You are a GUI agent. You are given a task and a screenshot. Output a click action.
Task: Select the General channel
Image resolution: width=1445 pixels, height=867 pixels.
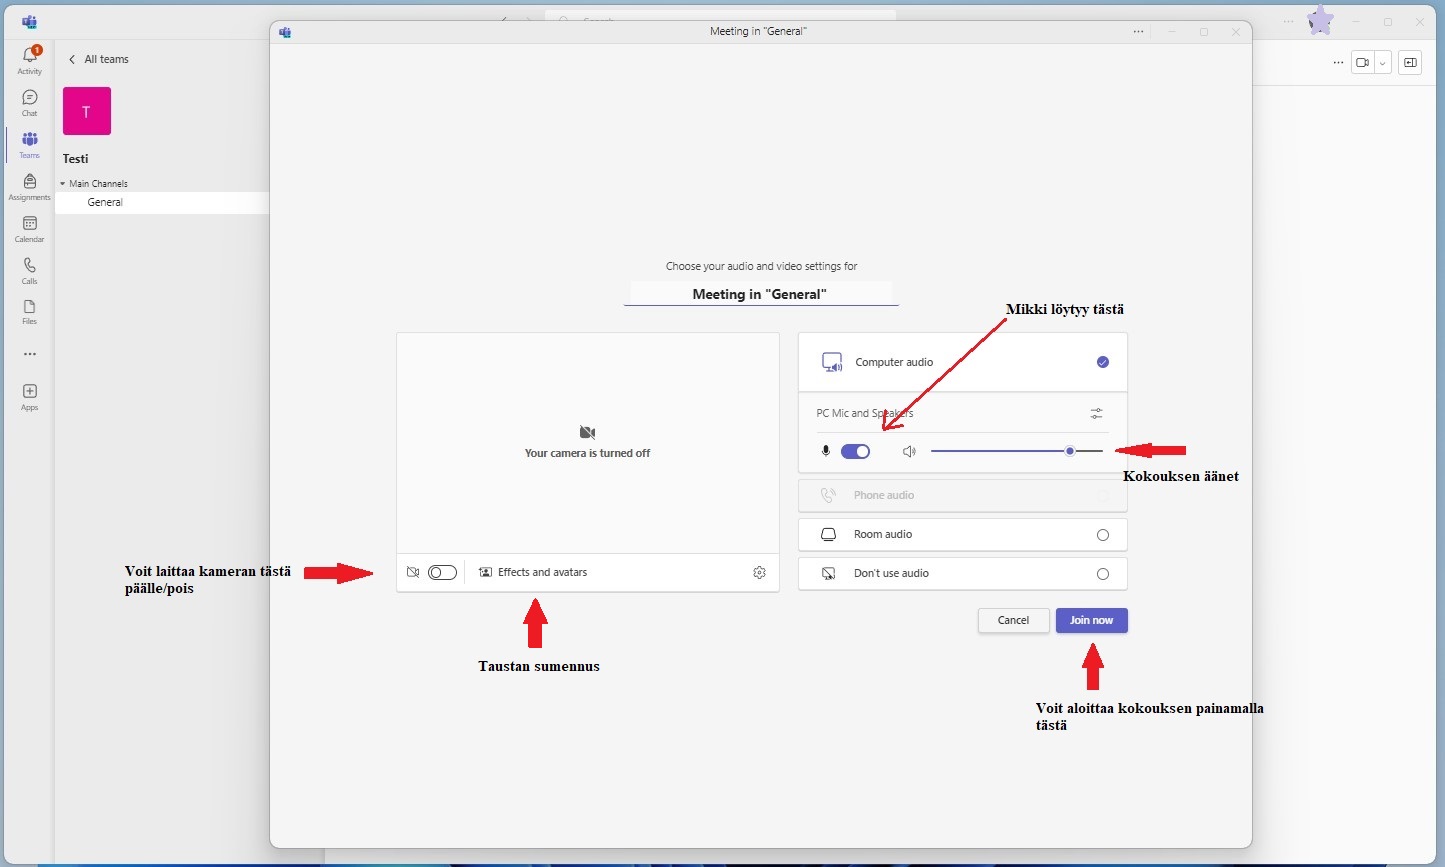click(105, 202)
